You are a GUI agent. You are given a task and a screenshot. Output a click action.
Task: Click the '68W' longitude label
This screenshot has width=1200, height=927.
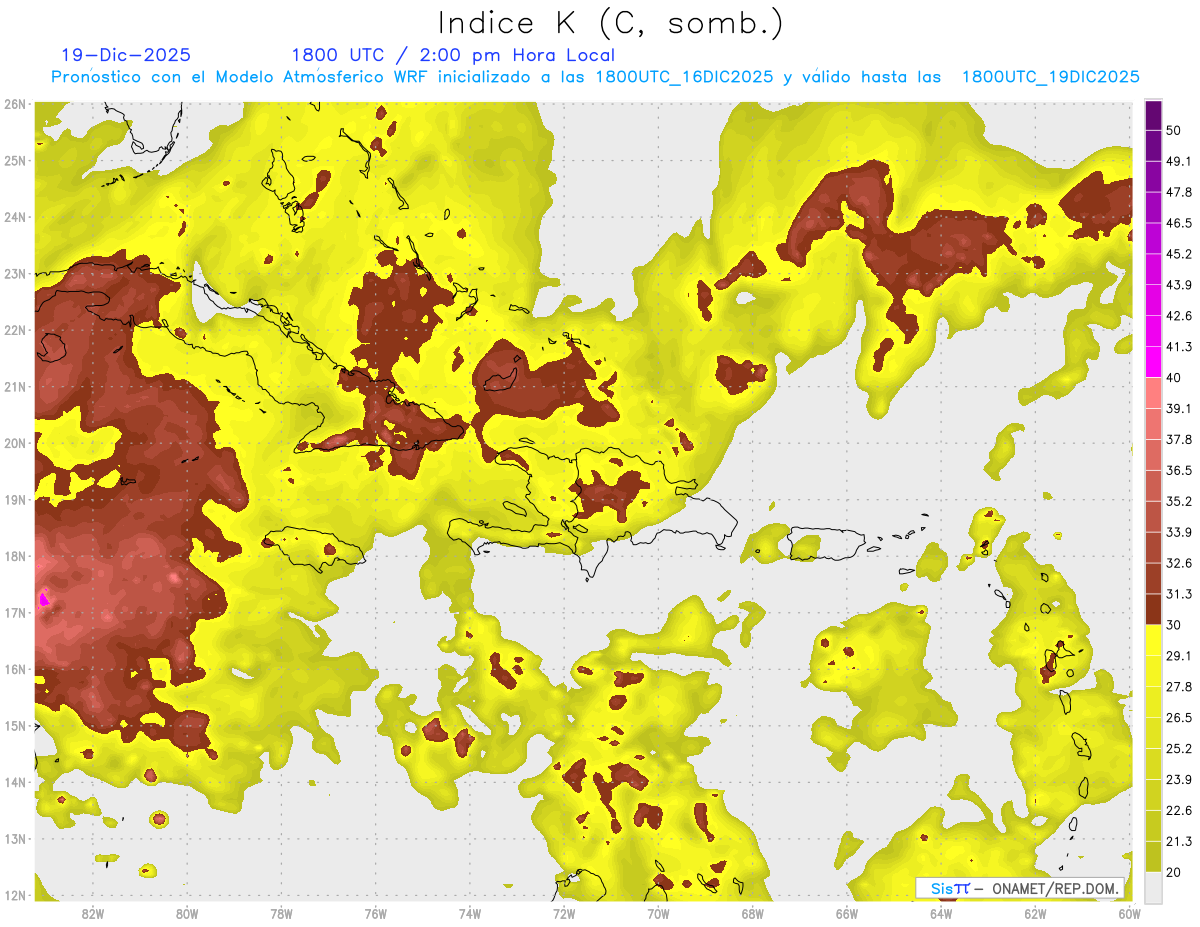pyautogui.click(x=753, y=914)
